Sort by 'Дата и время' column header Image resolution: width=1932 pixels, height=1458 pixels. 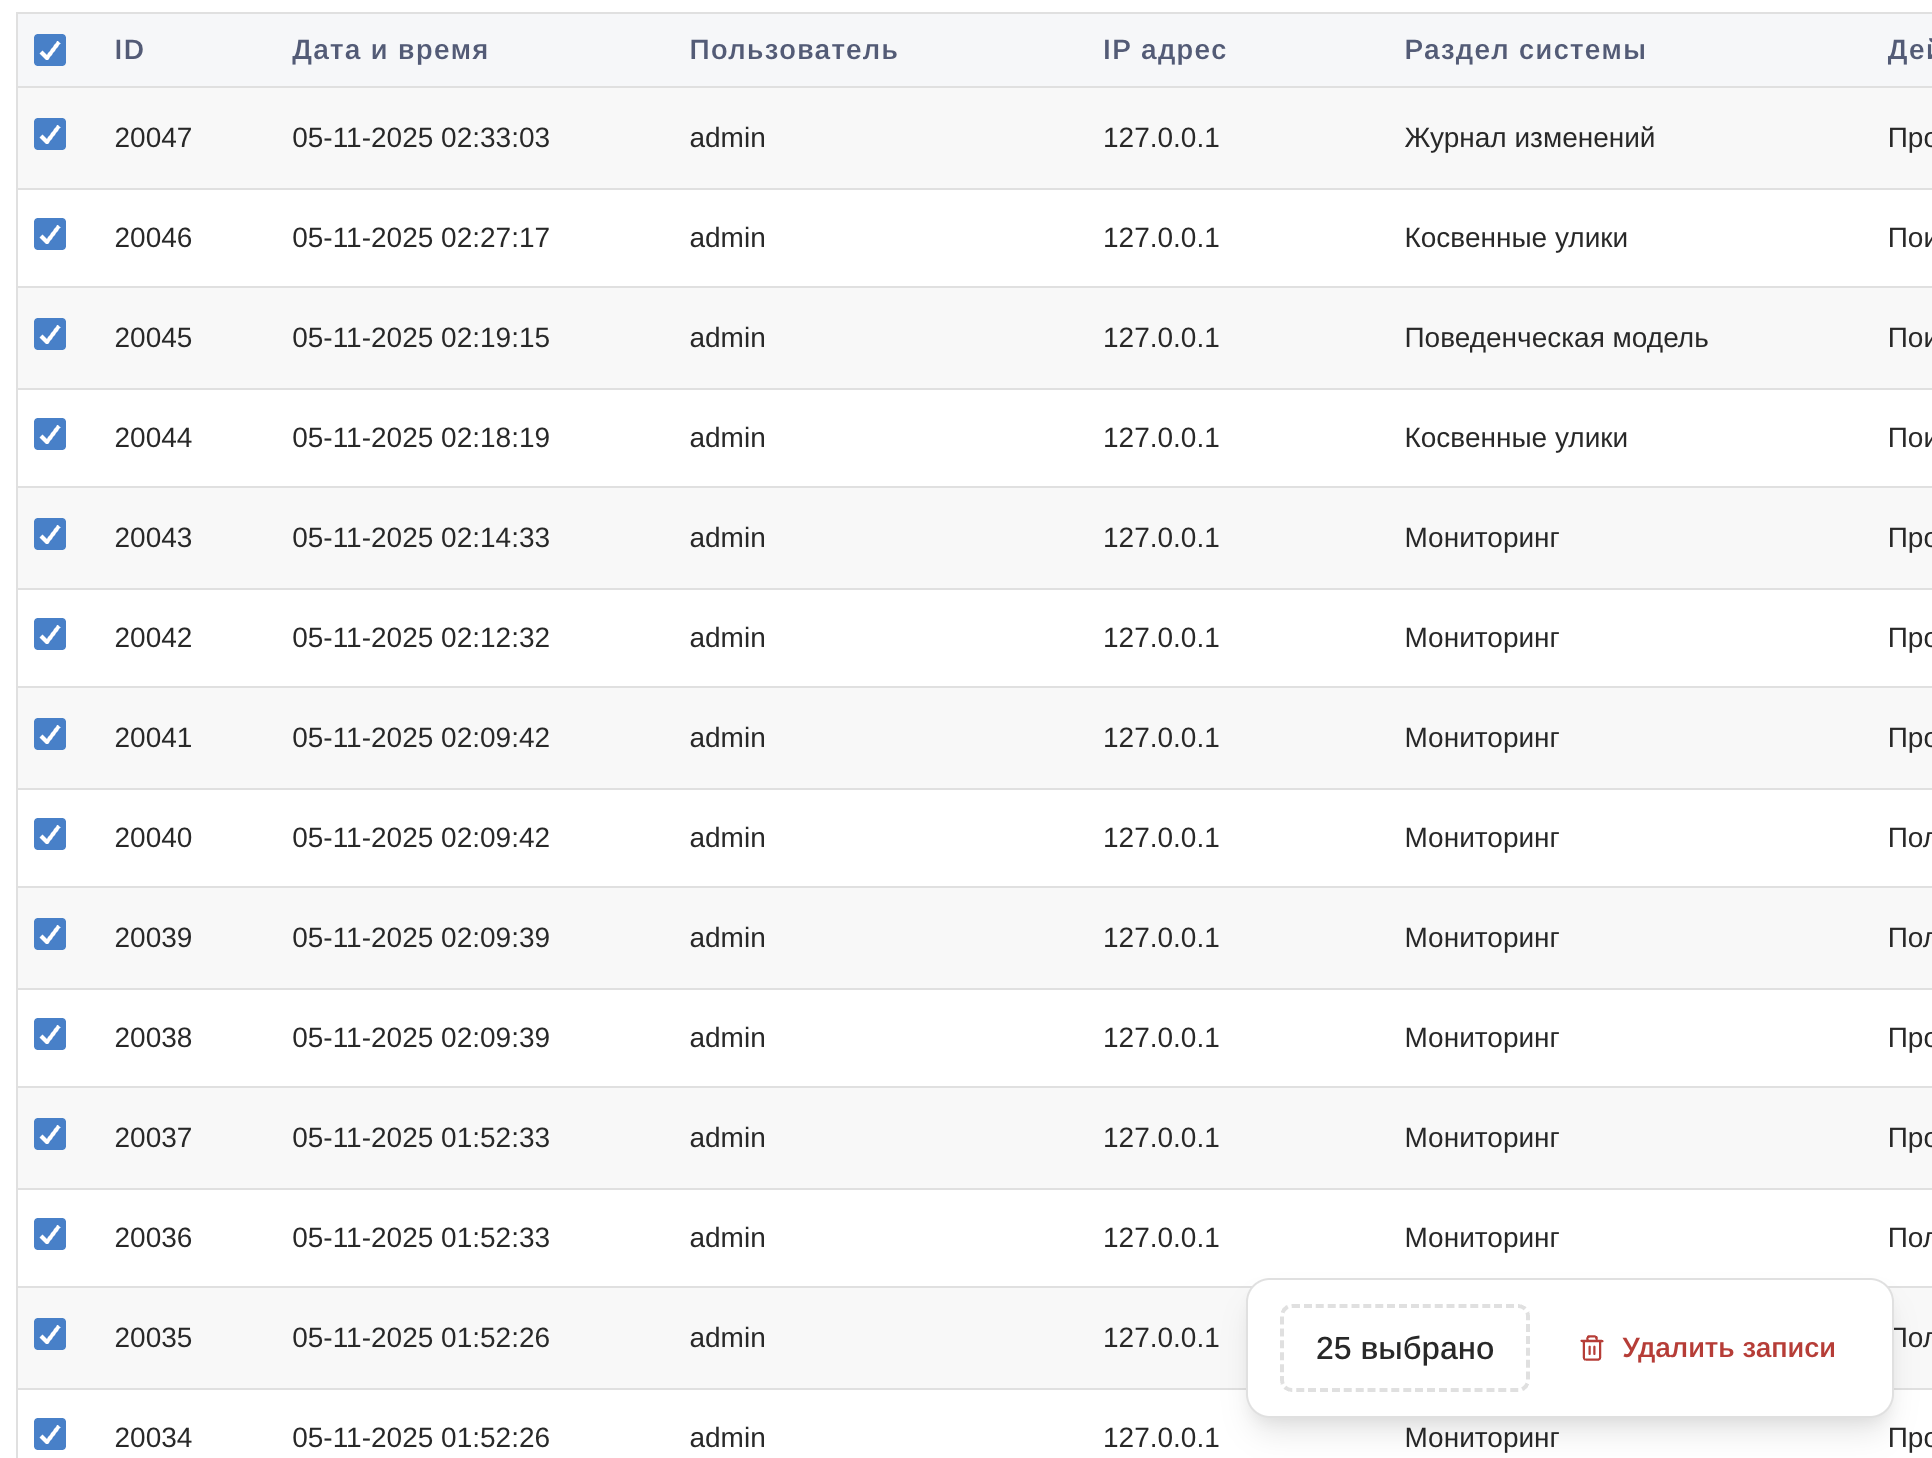click(x=390, y=50)
